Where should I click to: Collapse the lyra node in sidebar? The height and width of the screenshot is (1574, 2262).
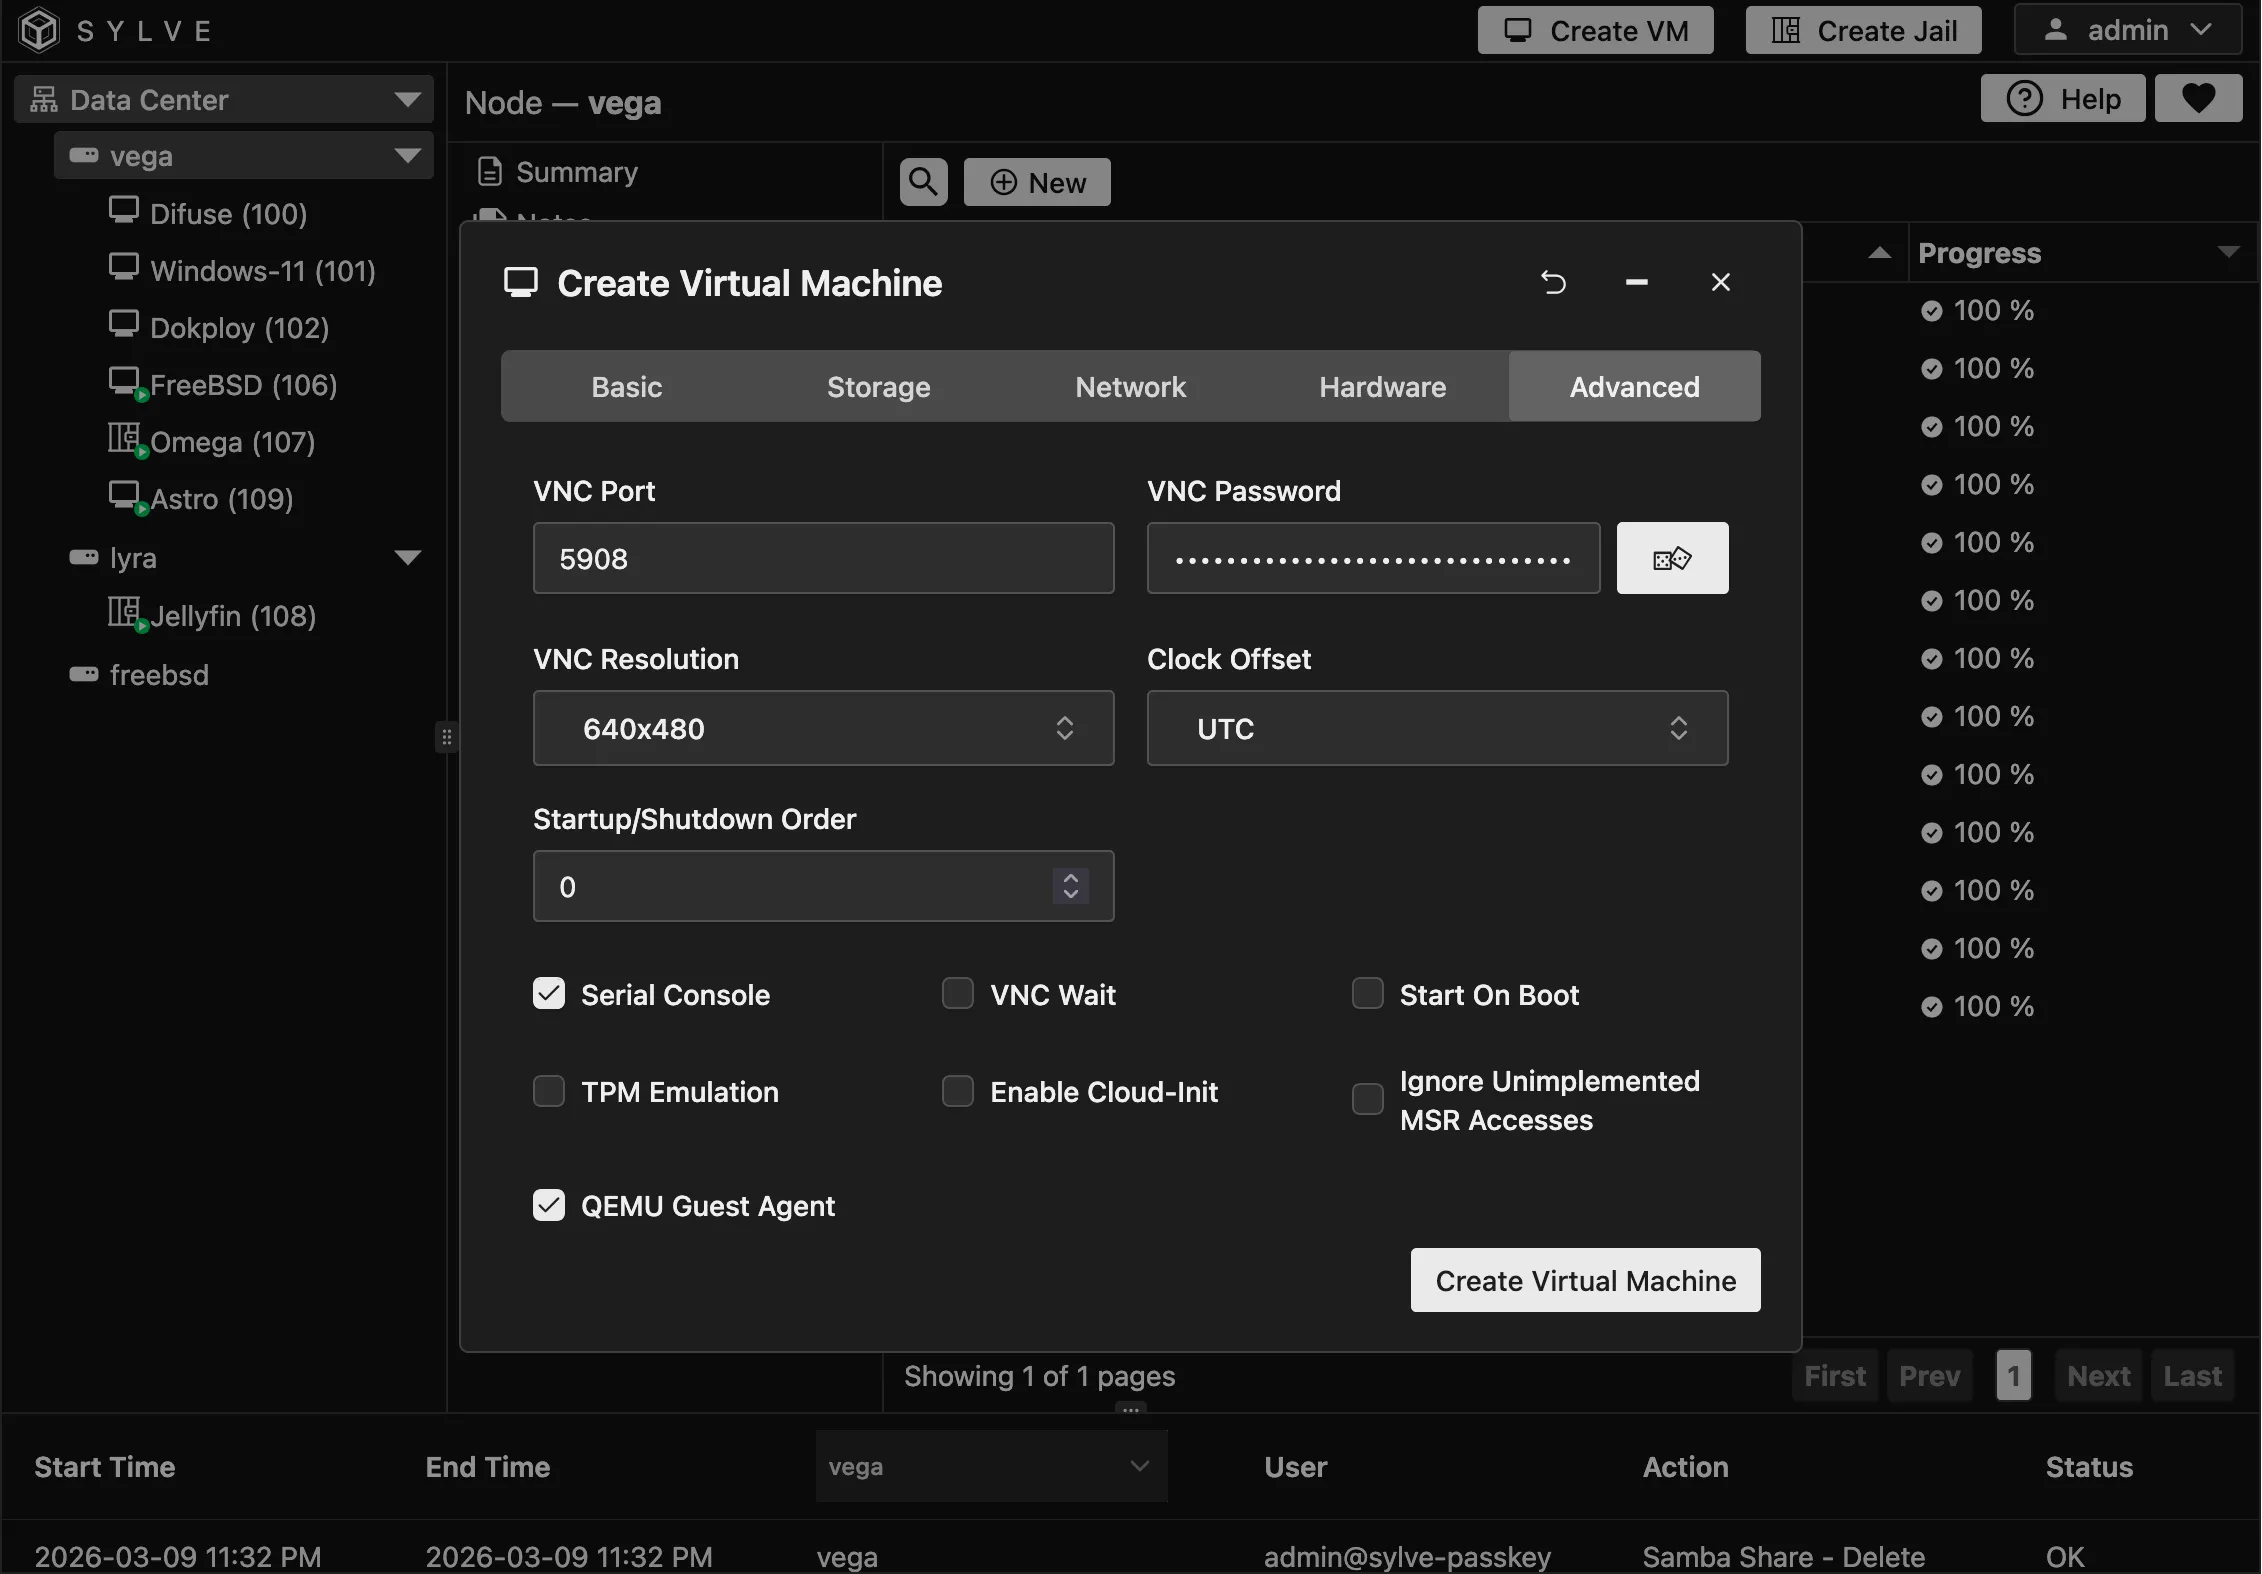[407, 557]
